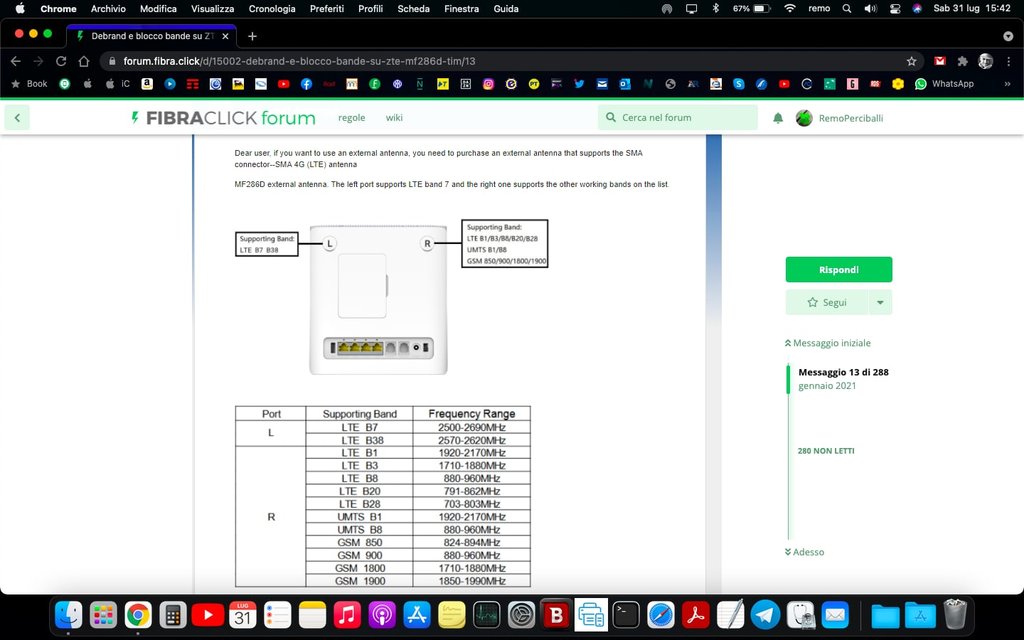
Task: Open Chrome three-dot menu
Action: [1008, 61]
